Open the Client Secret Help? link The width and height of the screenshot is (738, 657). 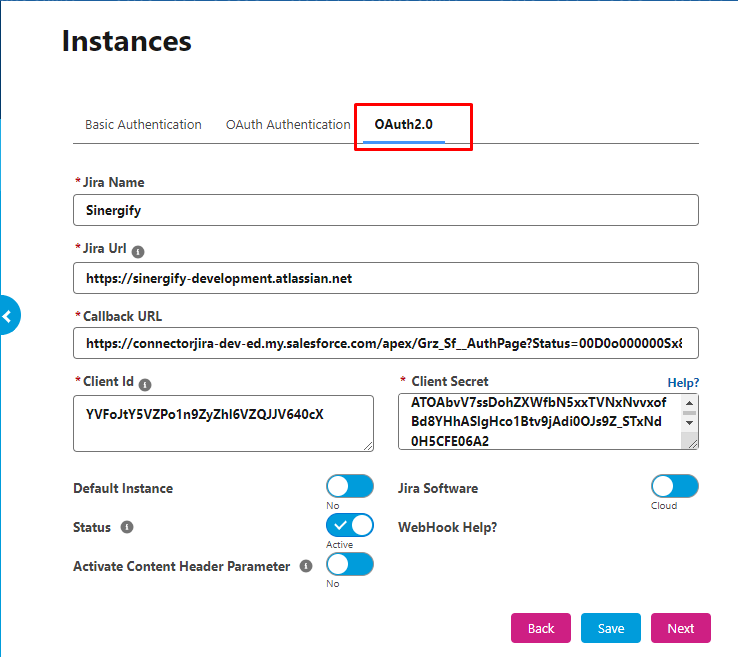[683, 383]
